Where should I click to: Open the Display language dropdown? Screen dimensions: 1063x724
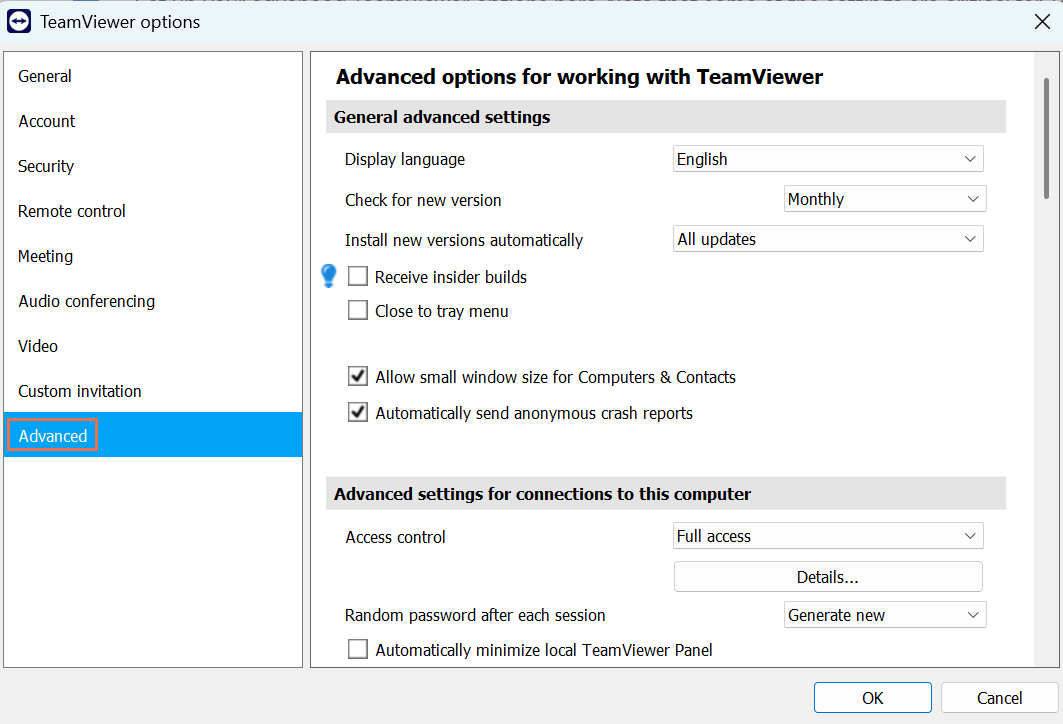click(828, 159)
